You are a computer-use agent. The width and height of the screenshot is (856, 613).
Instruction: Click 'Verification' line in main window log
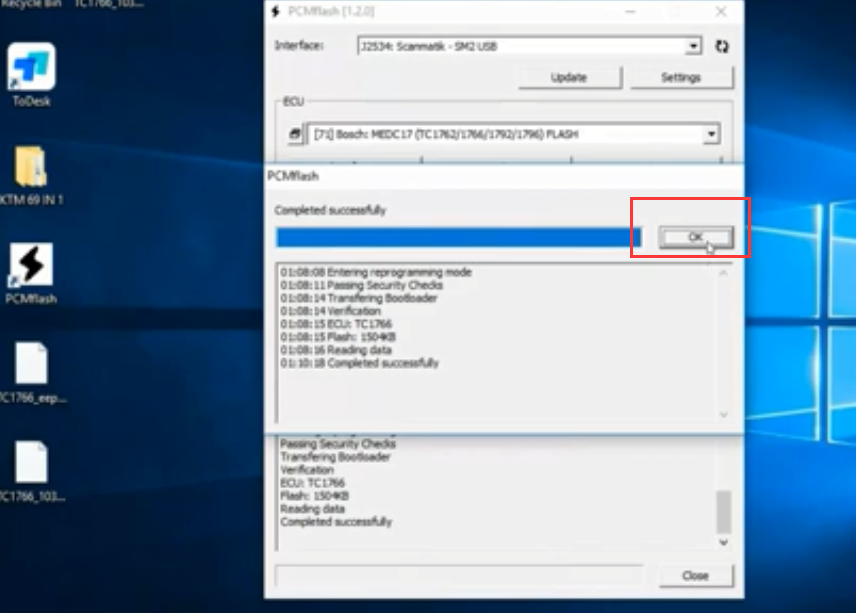point(307,470)
